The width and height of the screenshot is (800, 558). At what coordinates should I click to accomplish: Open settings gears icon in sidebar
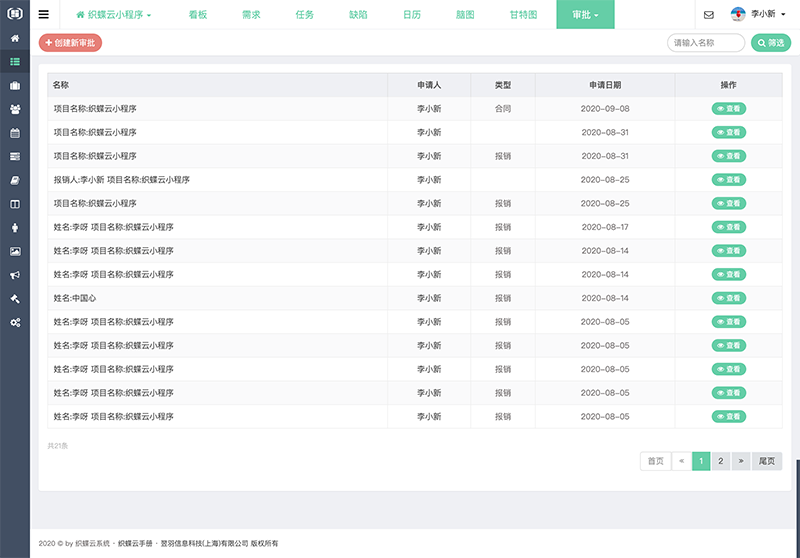pyautogui.click(x=14, y=322)
